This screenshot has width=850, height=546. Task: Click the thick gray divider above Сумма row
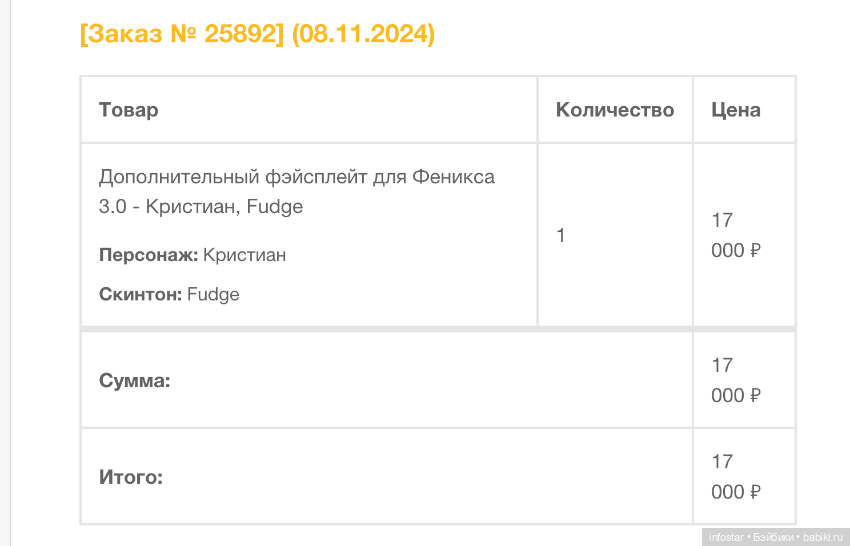[x=437, y=328]
